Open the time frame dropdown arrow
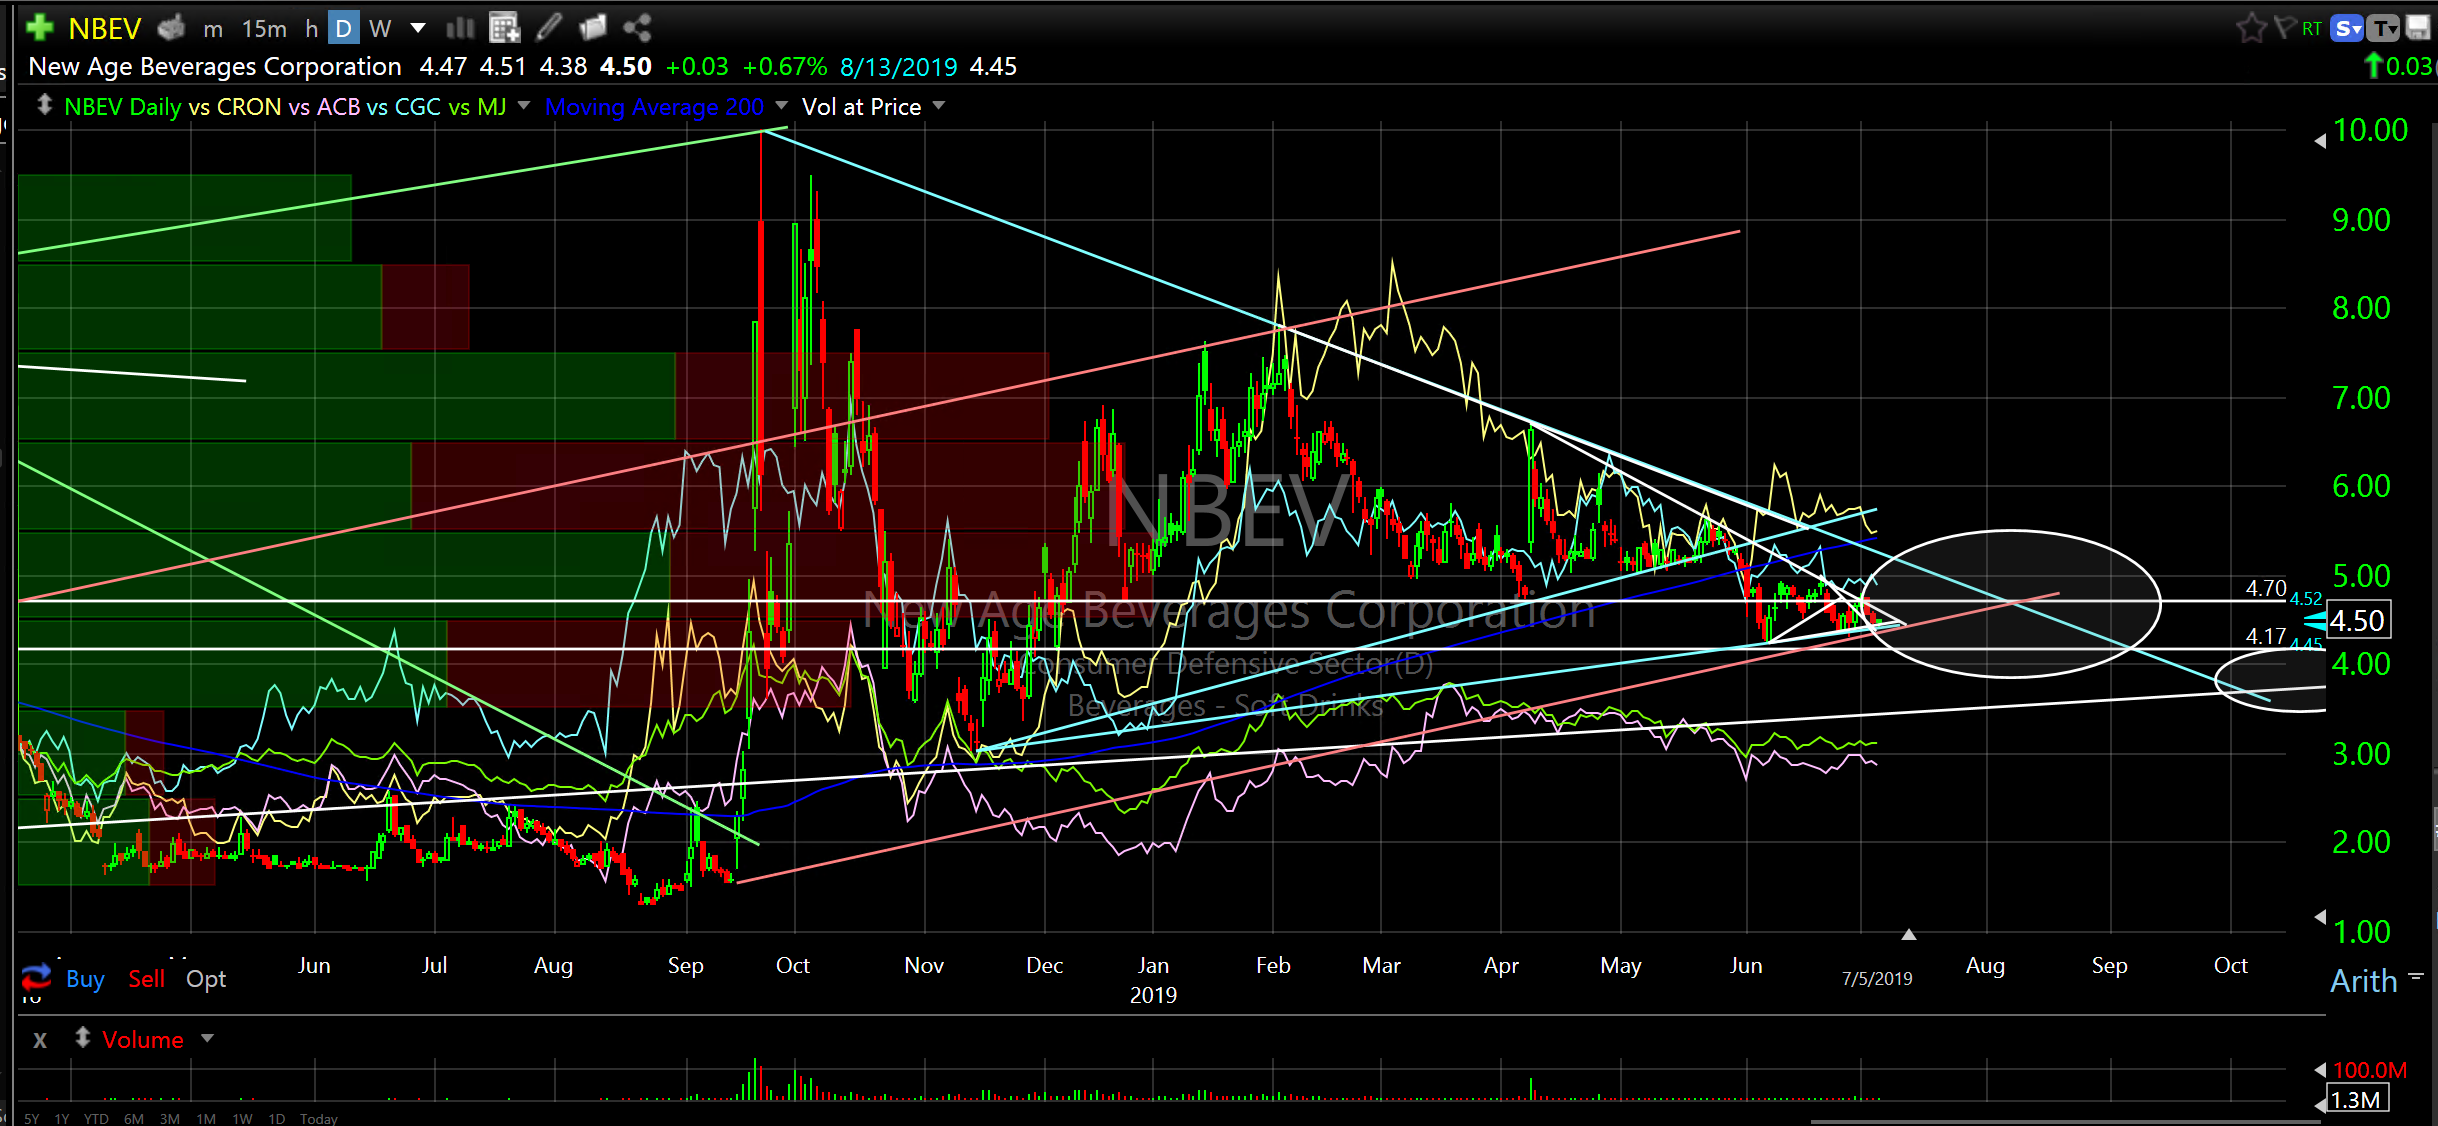The image size is (2438, 1126). 418,28
